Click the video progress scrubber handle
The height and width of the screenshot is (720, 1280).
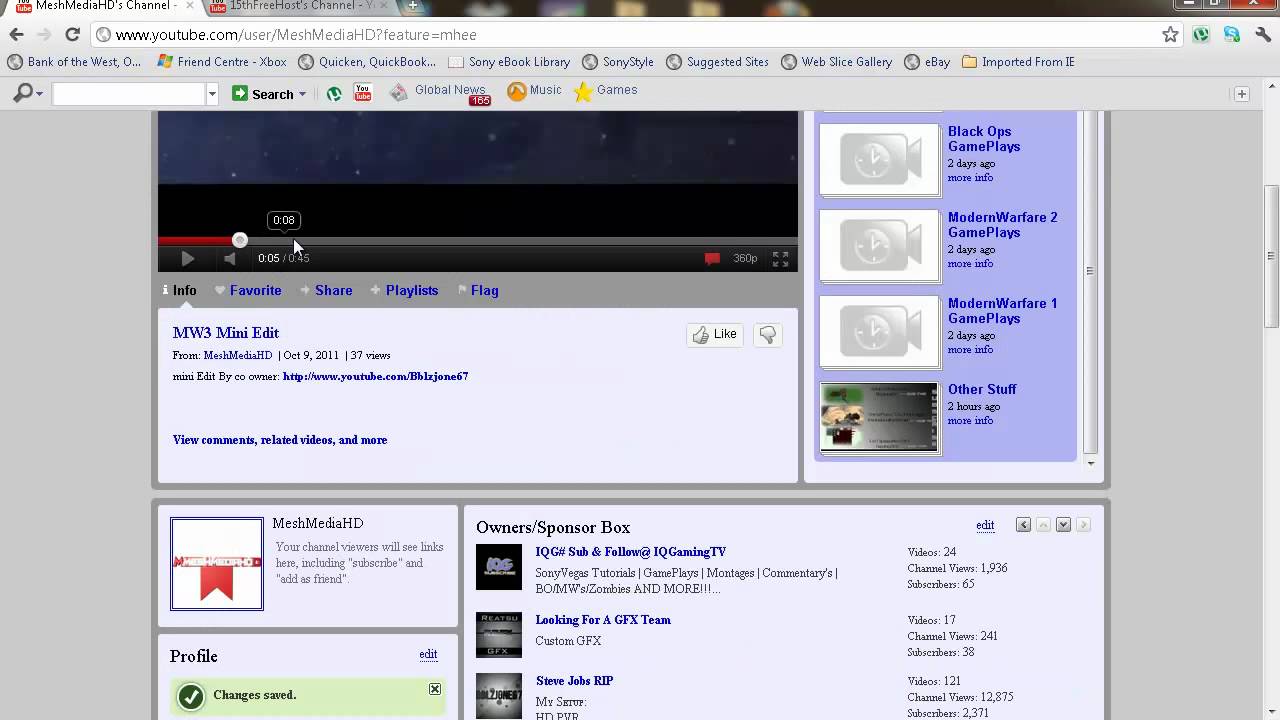point(240,240)
